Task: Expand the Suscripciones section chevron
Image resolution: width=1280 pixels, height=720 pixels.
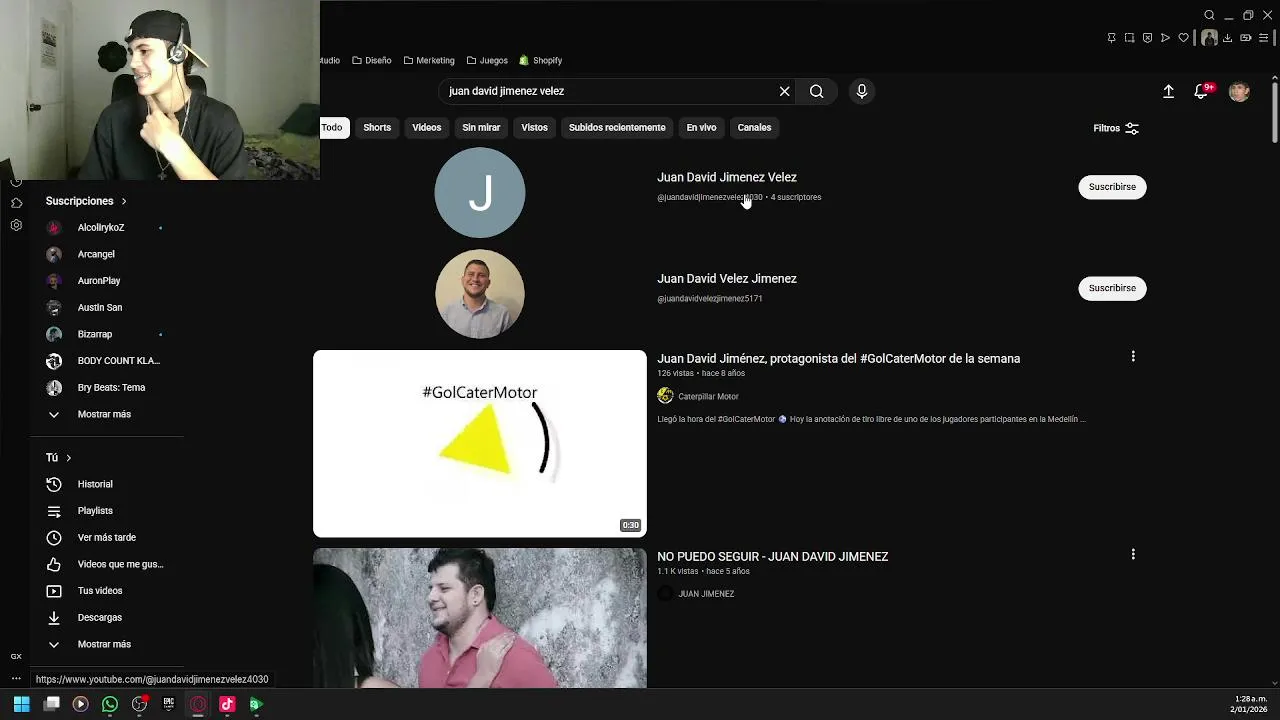Action: click(124, 201)
